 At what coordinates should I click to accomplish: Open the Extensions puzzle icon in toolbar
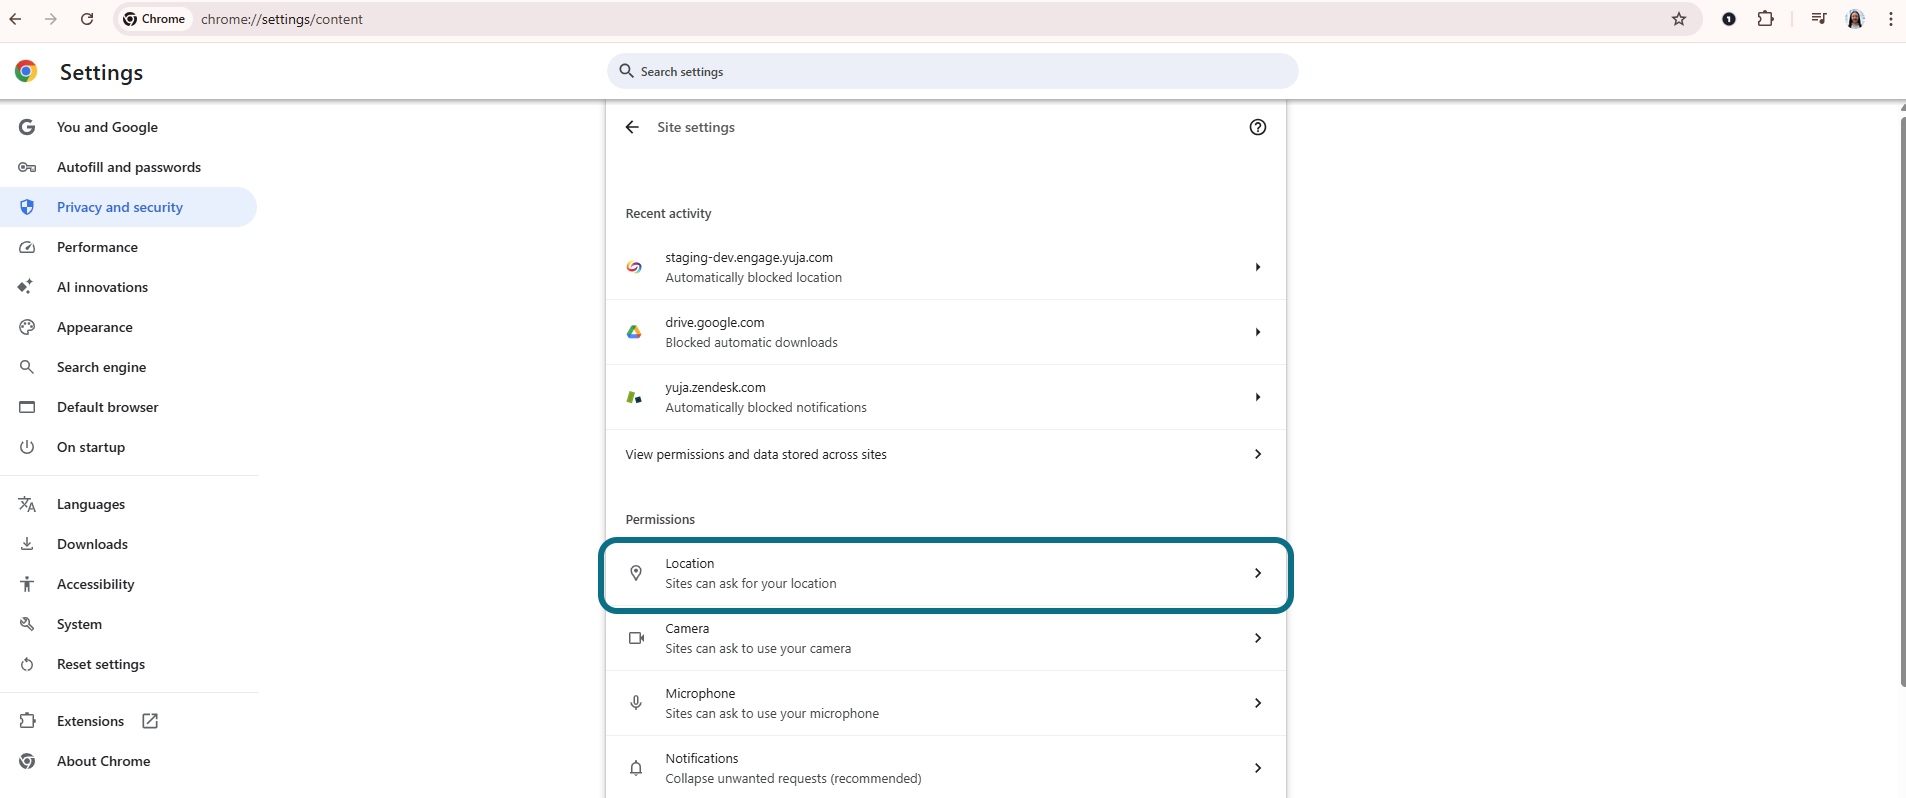point(1766,19)
